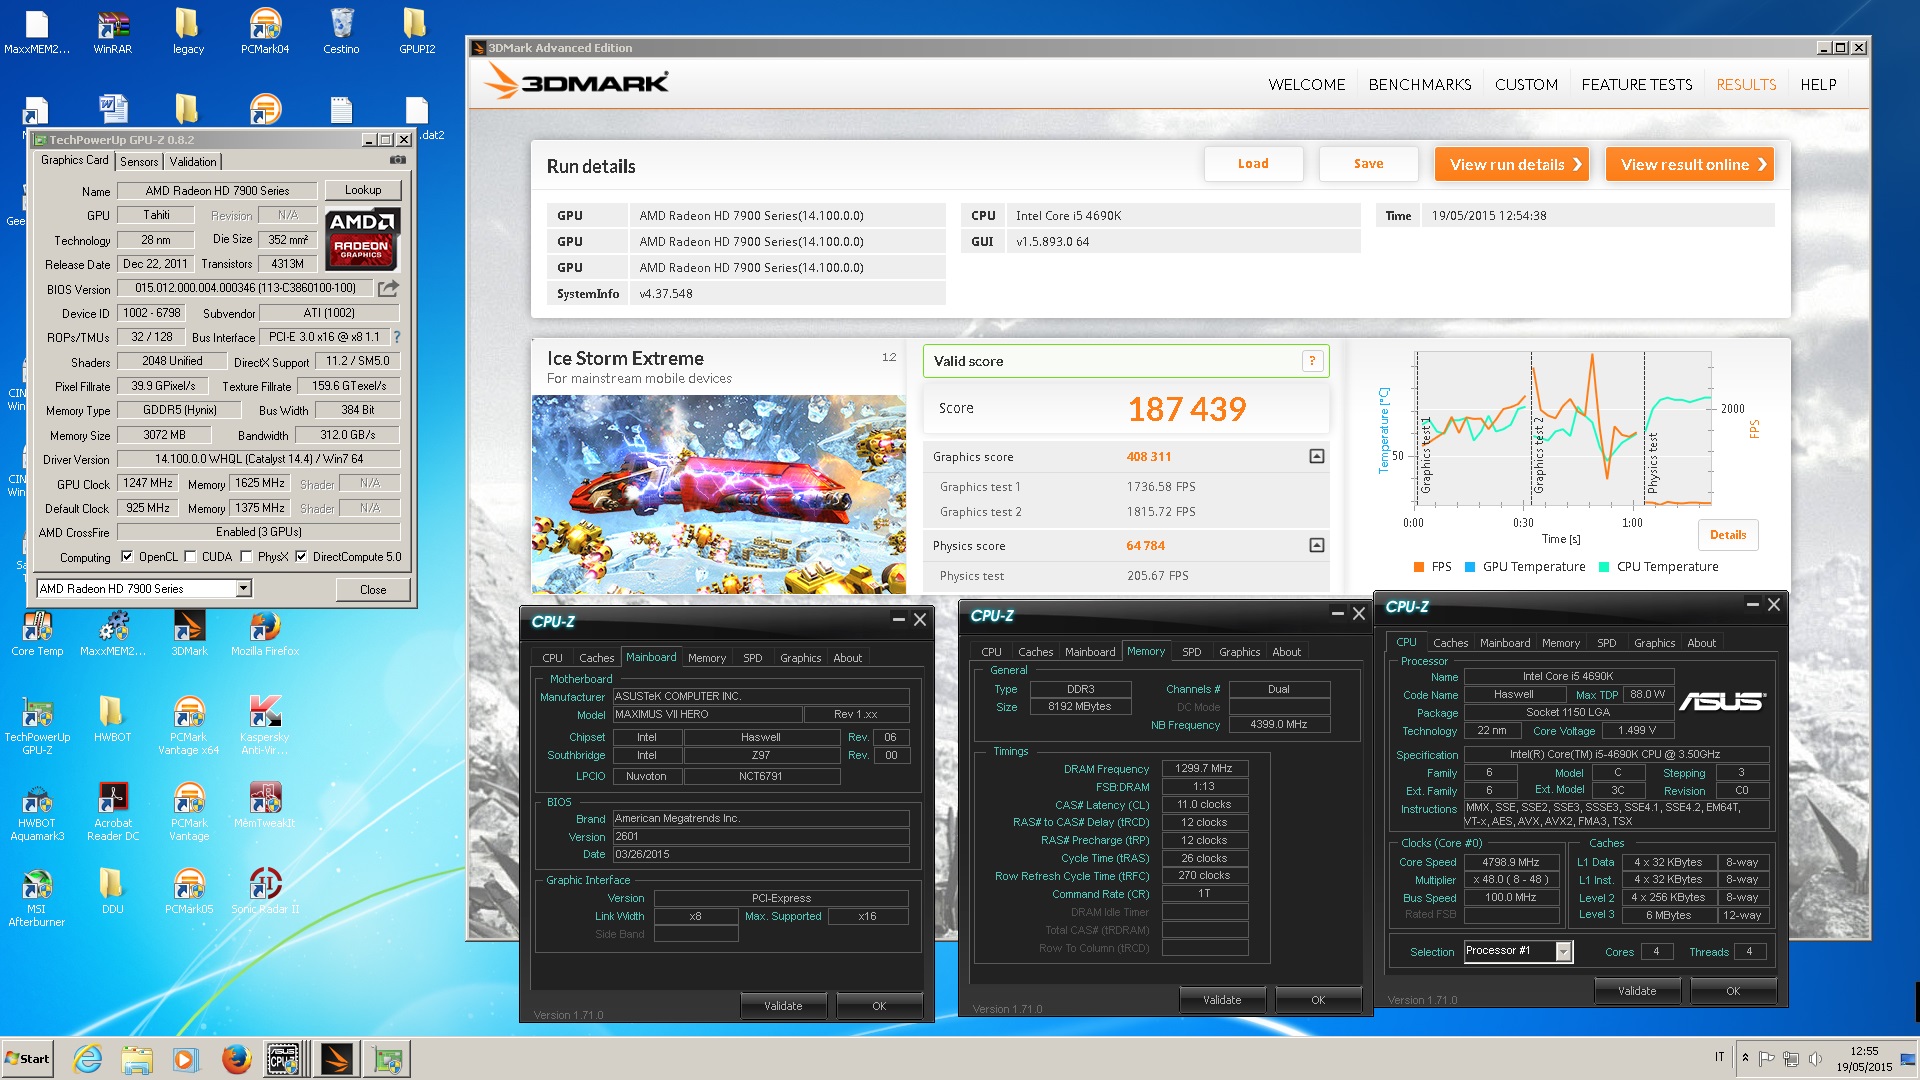Screen dimensions: 1920x1080
Task: Switch to the Sensors tab in GPU-Z
Action: pos(139,161)
